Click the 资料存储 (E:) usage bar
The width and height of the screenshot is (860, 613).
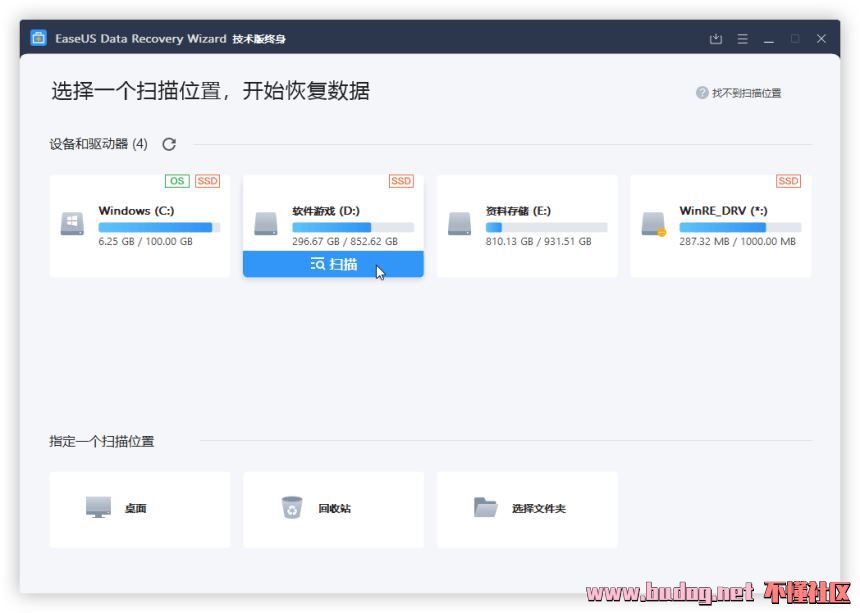coord(546,228)
